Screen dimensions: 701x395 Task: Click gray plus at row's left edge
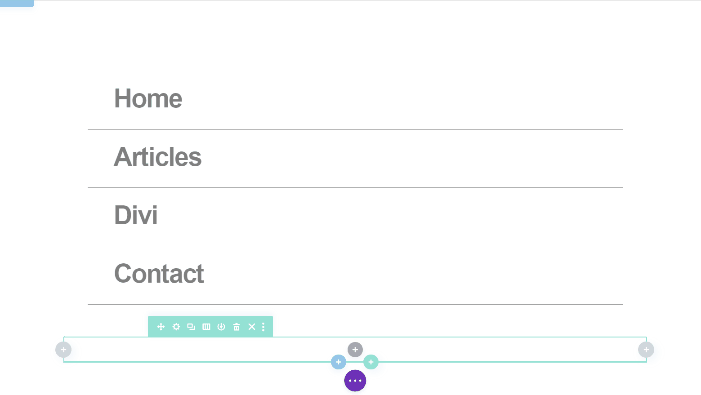(63, 349)
